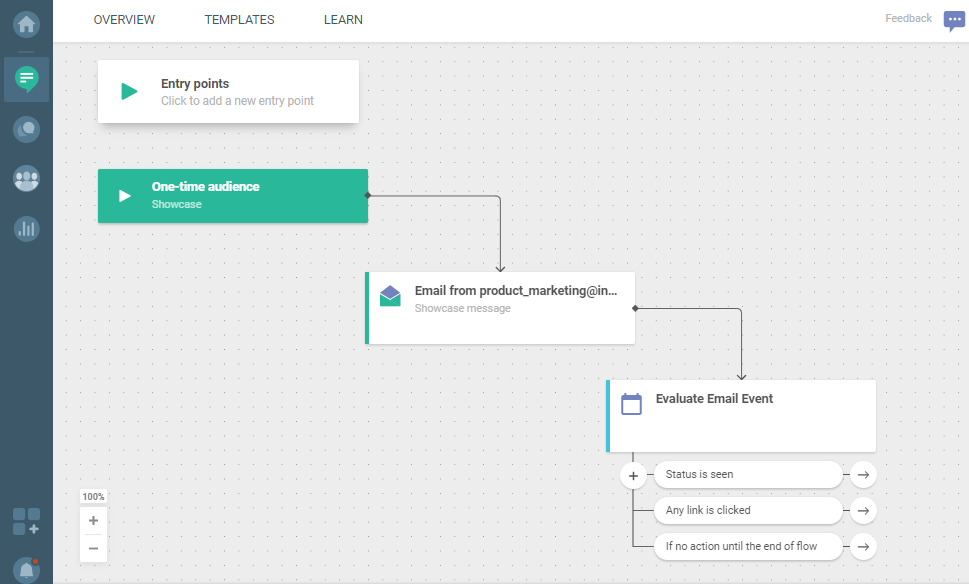Click the Feedback chat icon

954,21
